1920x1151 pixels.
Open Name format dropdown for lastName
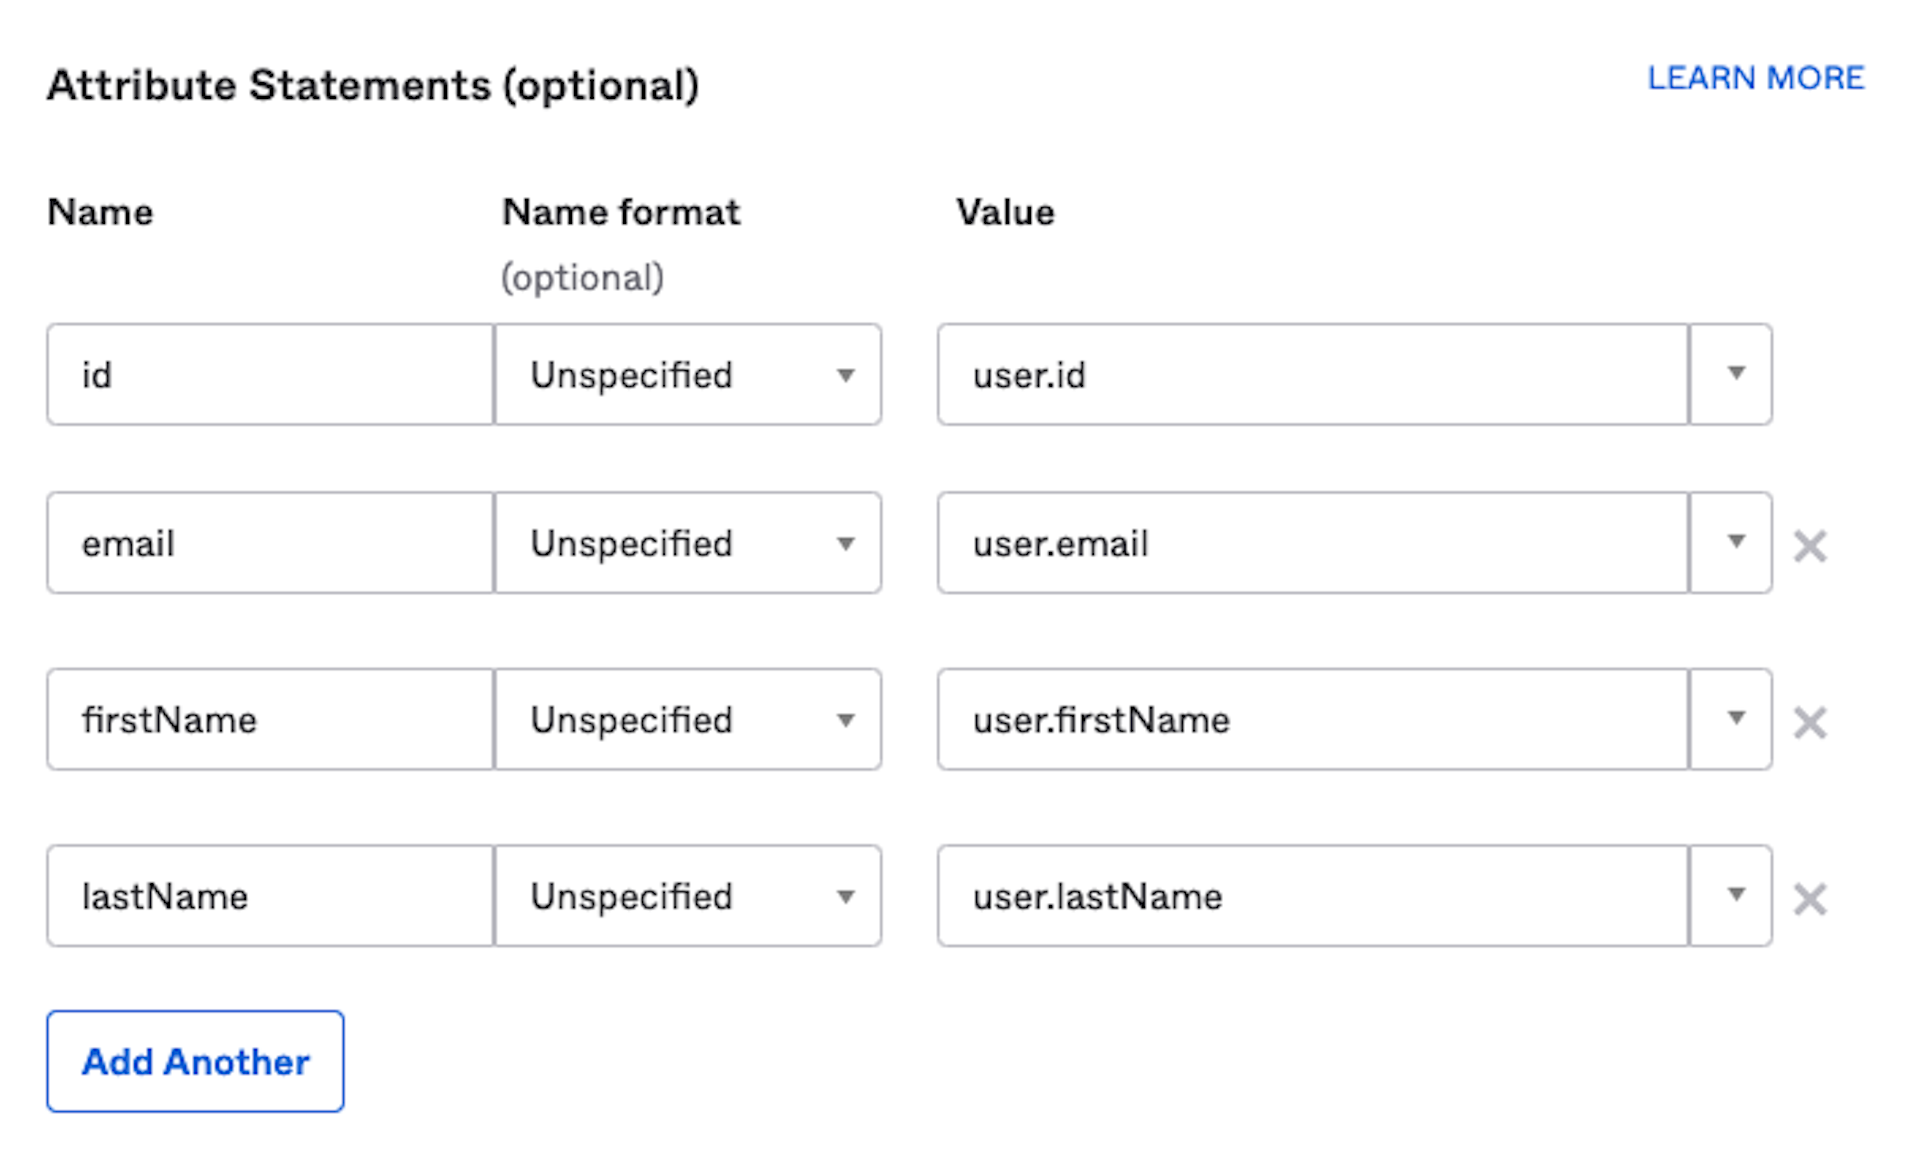pos(688,894)
